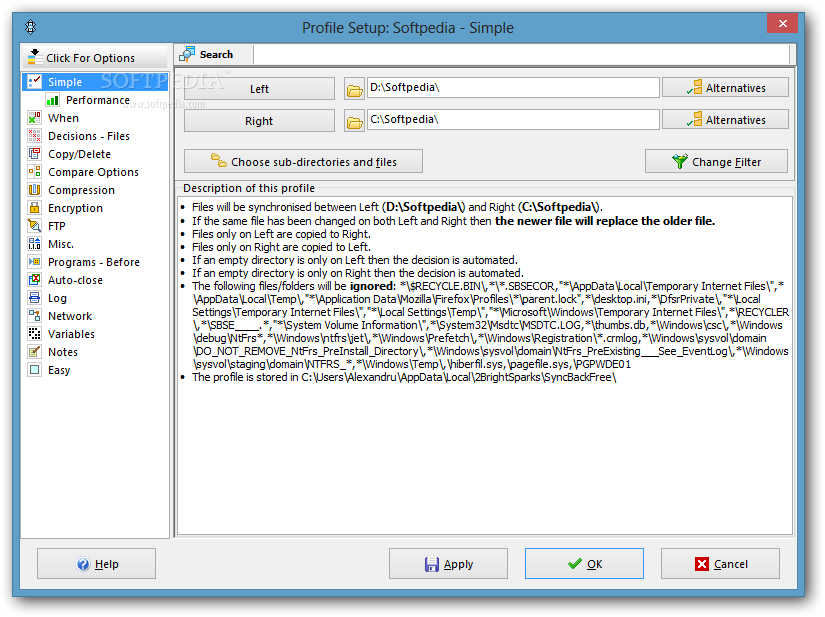Focus the Search text field
Image resolution: width=825 pixels, height=617 pixels.
tap(521, 55)
